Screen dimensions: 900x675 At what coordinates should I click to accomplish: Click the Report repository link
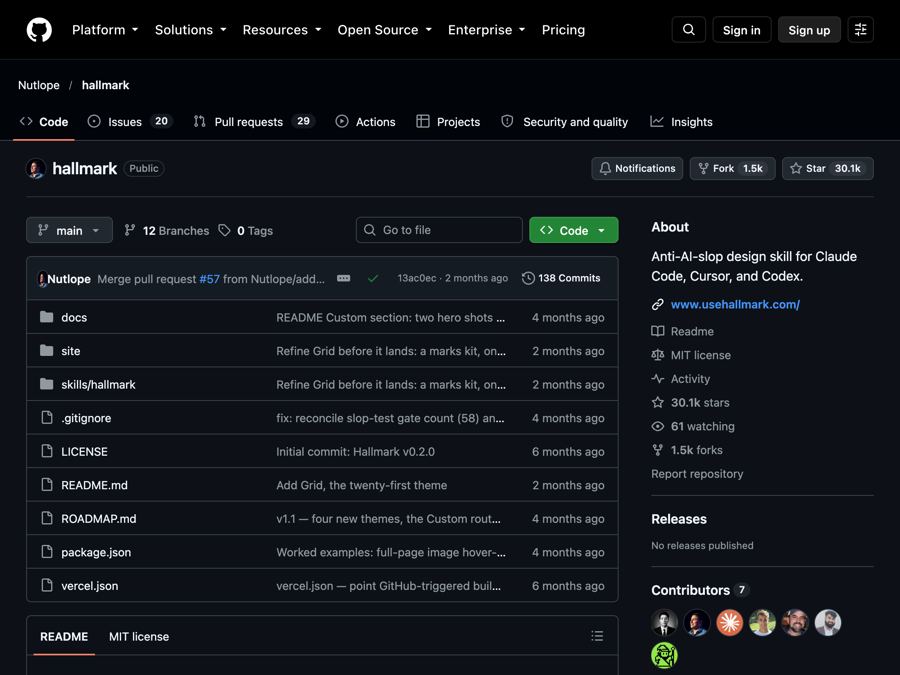click(697, 474)
